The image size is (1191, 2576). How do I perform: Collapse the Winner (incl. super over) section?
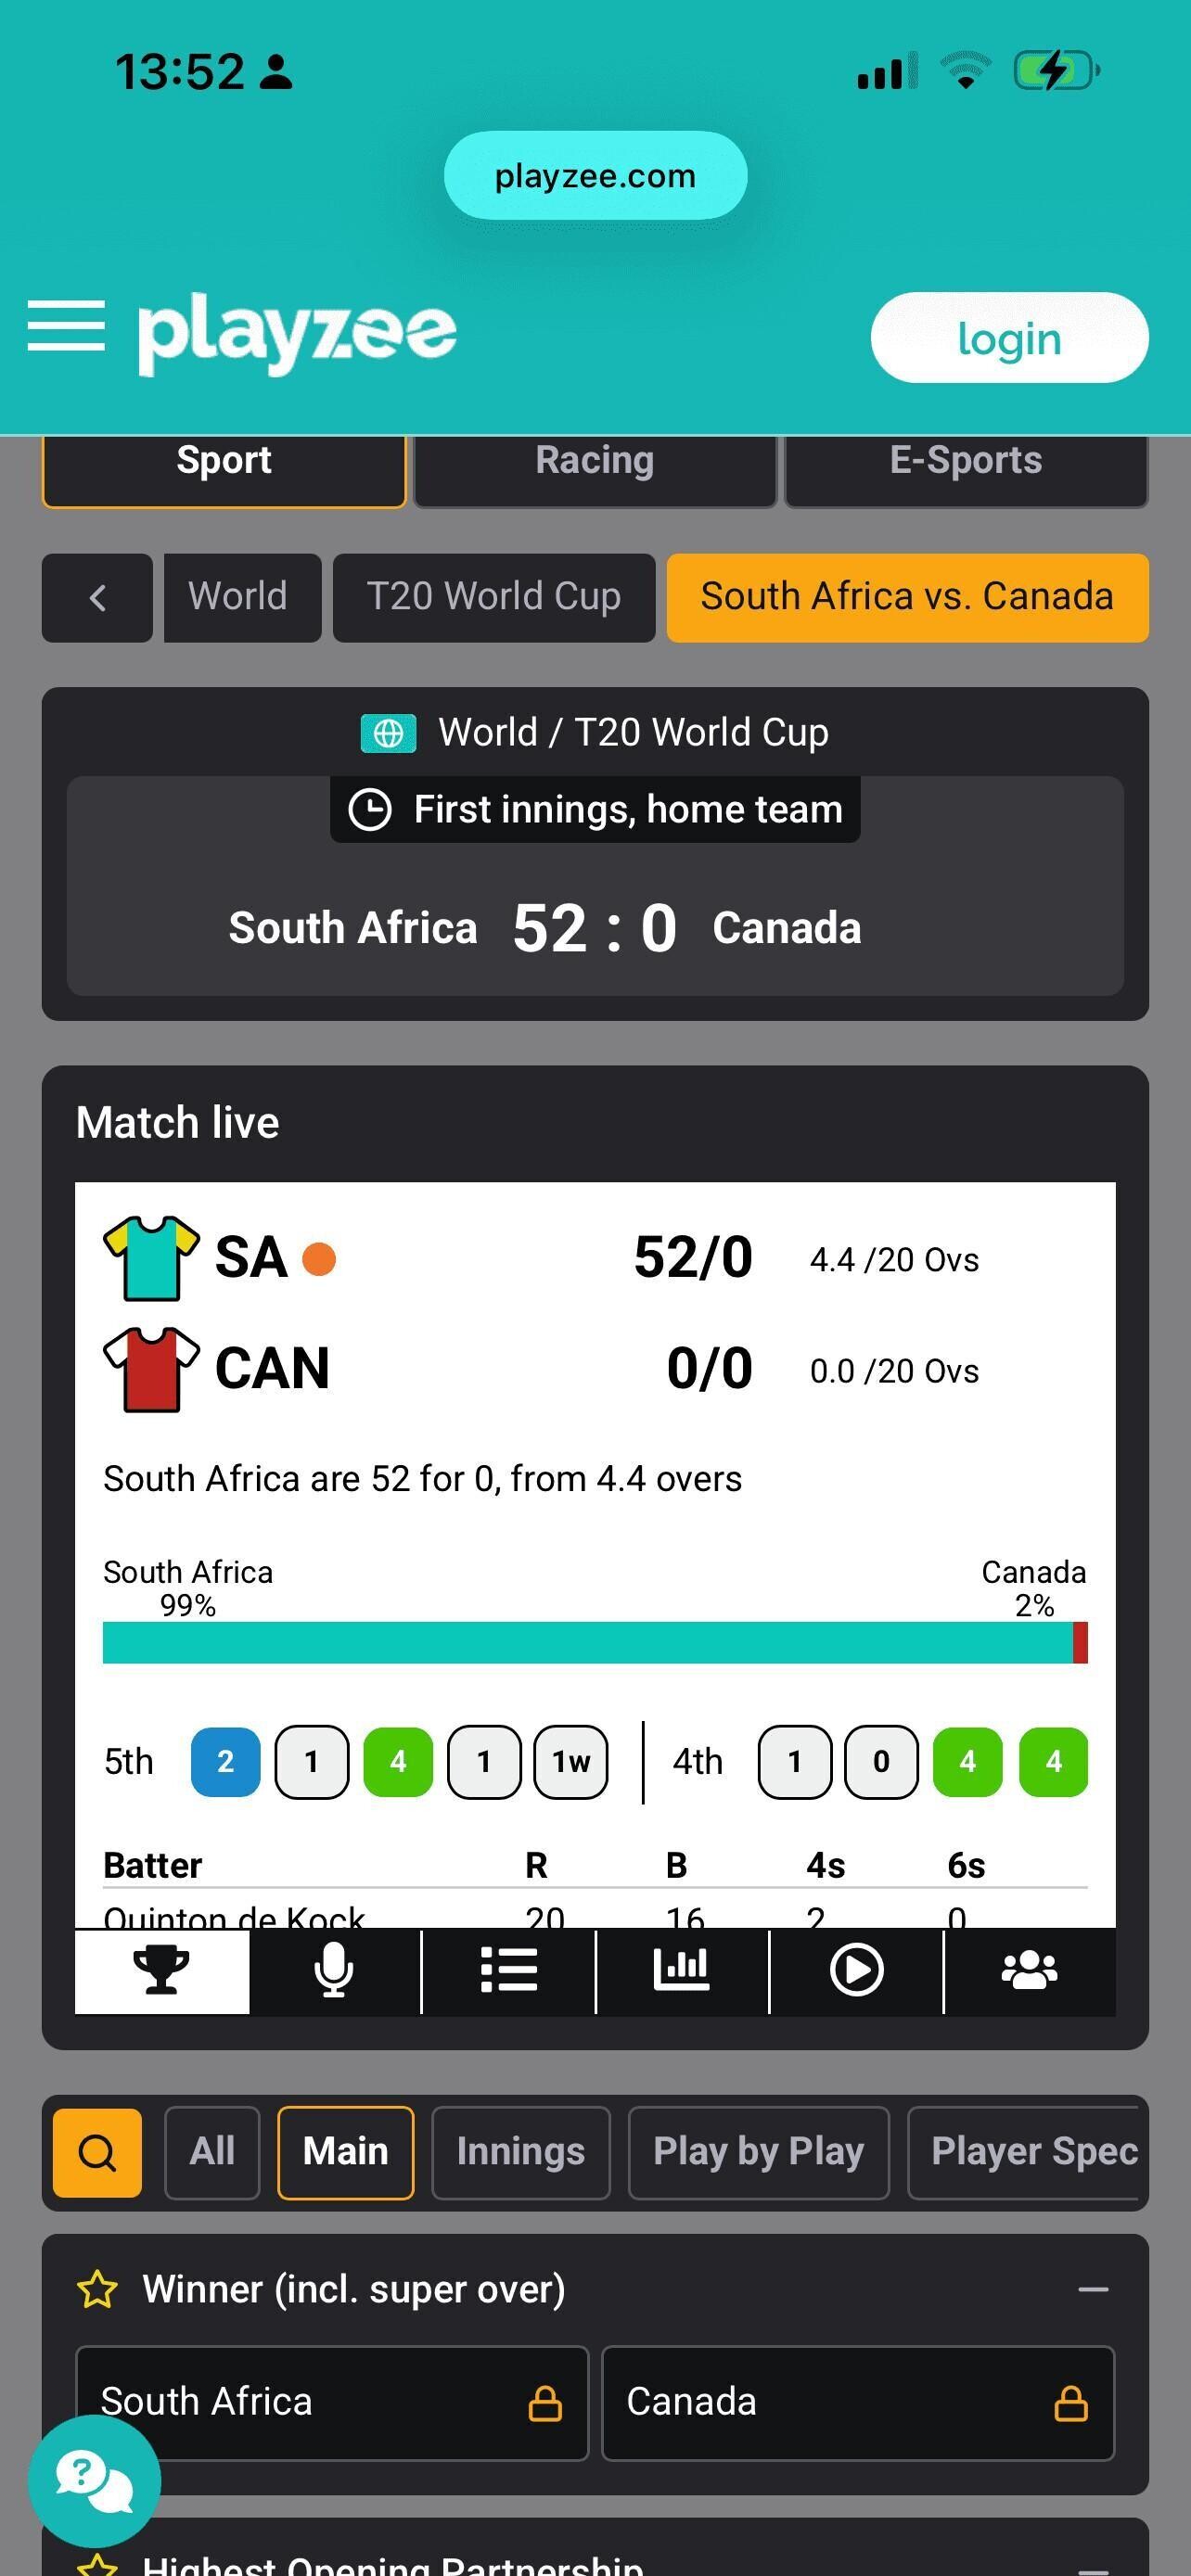point(1093,2289)
